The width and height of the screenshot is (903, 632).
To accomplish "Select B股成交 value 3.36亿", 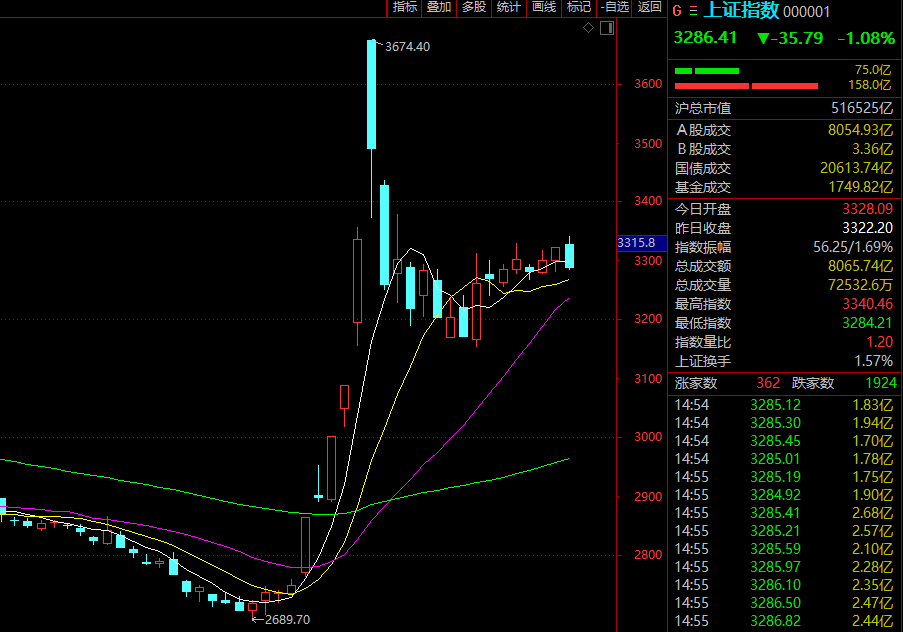I will tap(872, 149).
